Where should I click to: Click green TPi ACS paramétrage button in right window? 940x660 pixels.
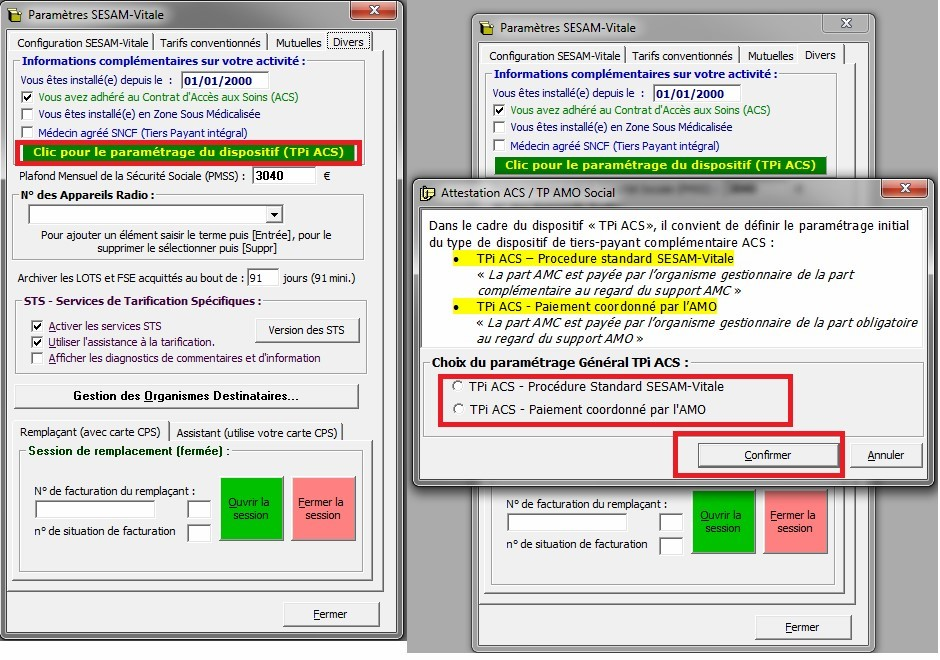coord(660,165)
